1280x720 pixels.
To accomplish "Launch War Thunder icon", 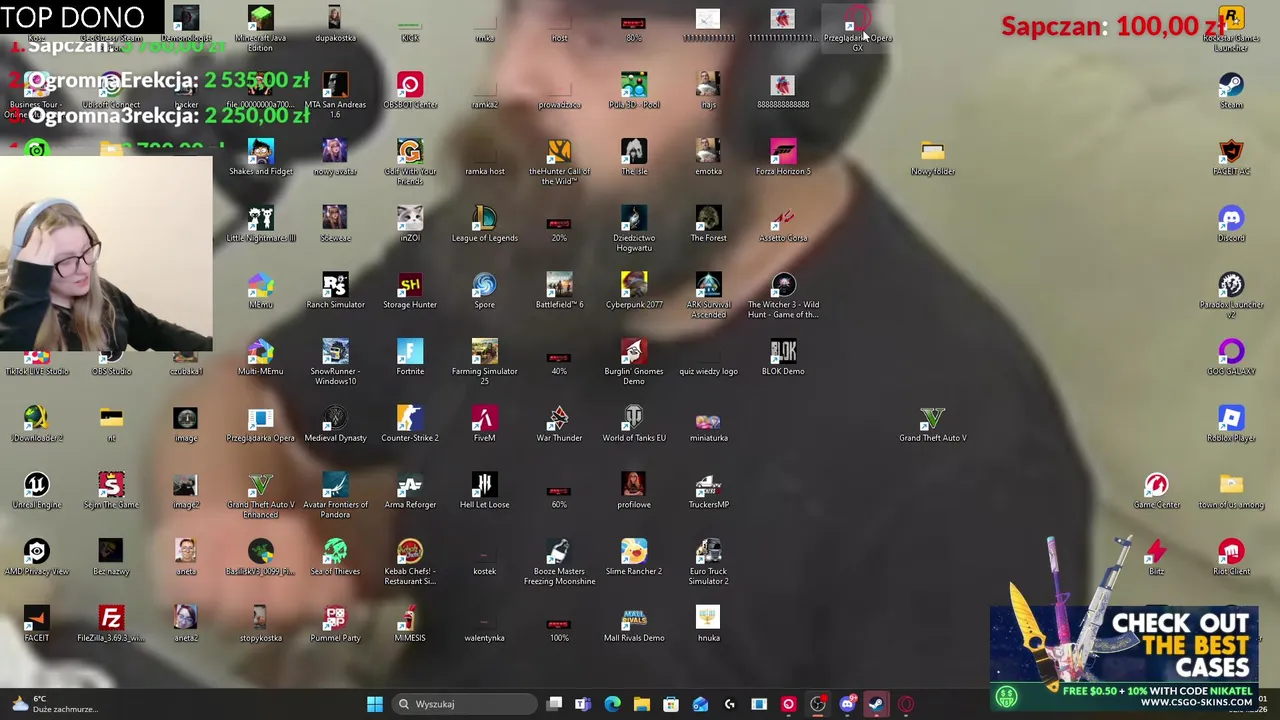I will (559, 424).
